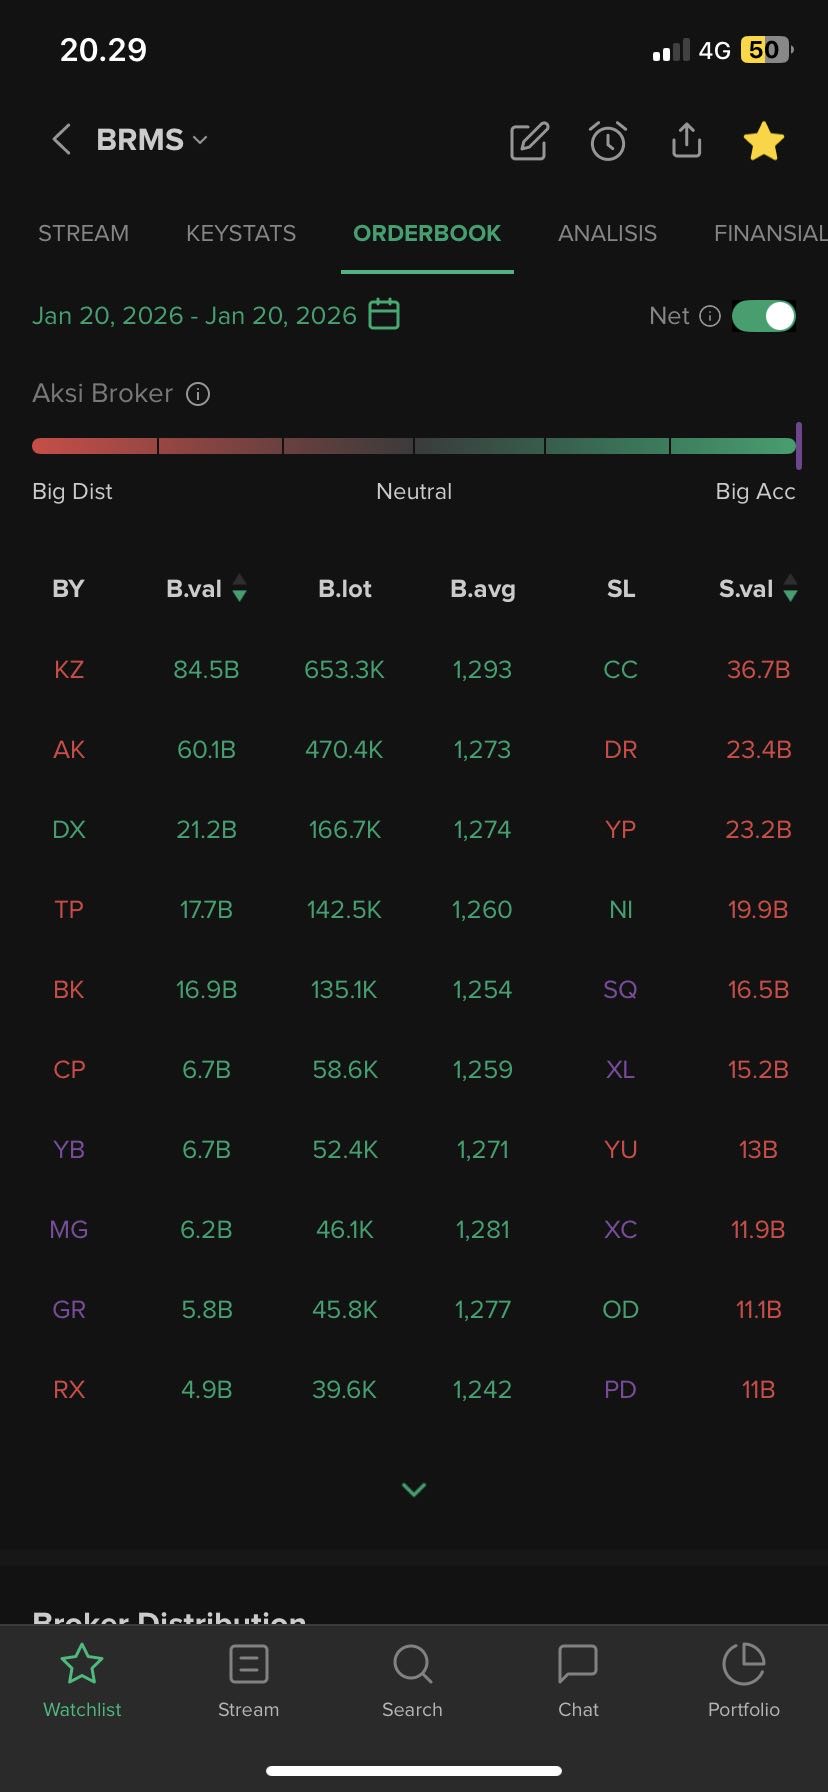Screen dimensions: 828x1792
Task: Disable the Net toggle switch
Action: click(x=764, y=316)
